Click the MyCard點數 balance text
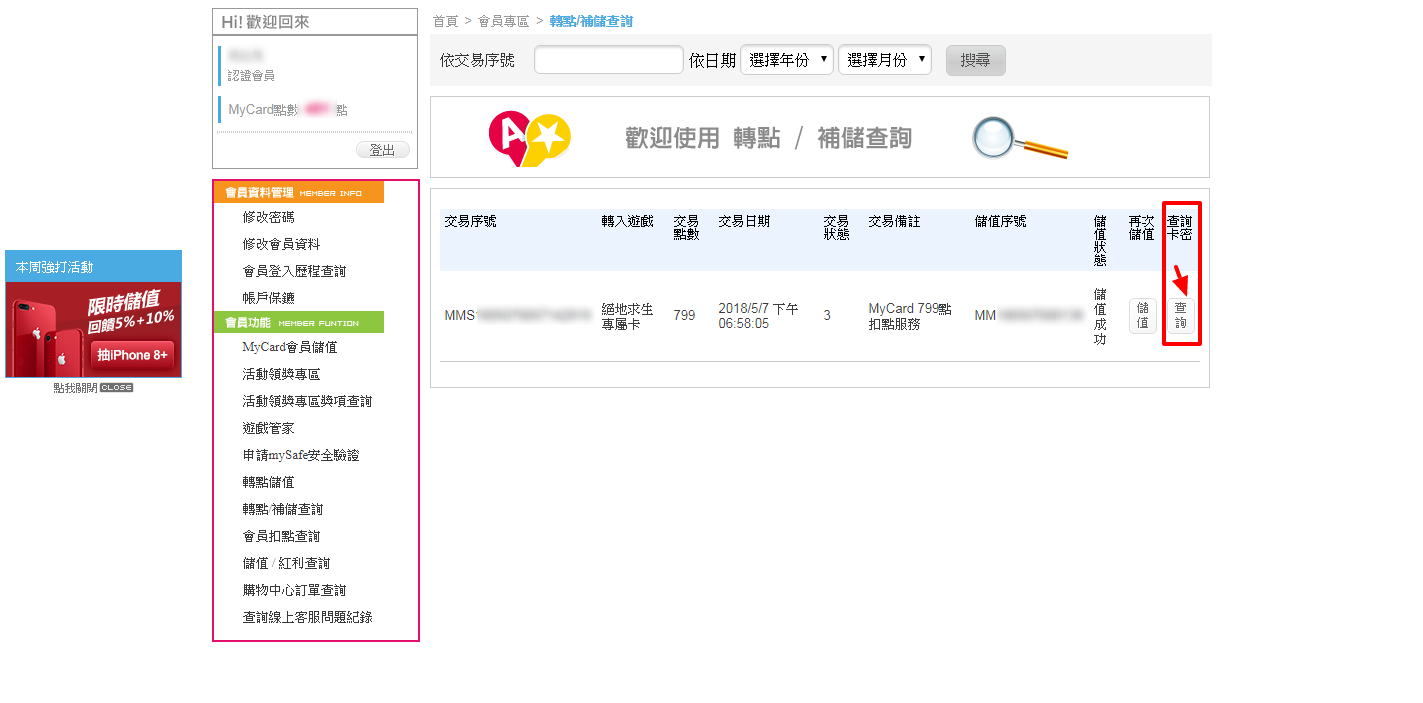This screenshot has height=703, width=1423. (x=288, y=110)
